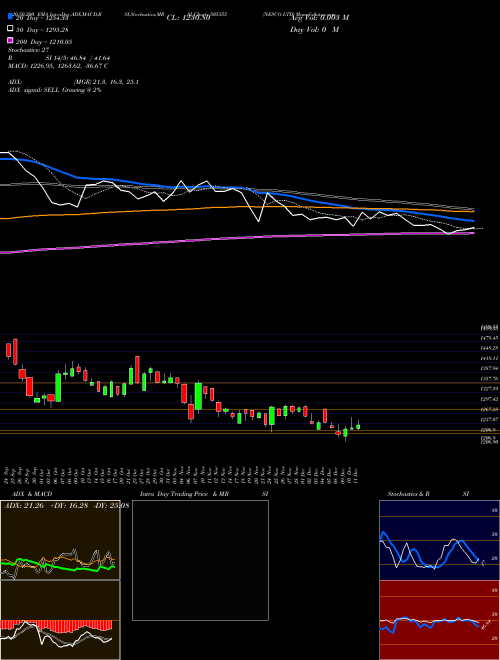Click the empty Intra Day Trading Price chart box
Viewport: 500px width, 660px height.
coord(200,560)
